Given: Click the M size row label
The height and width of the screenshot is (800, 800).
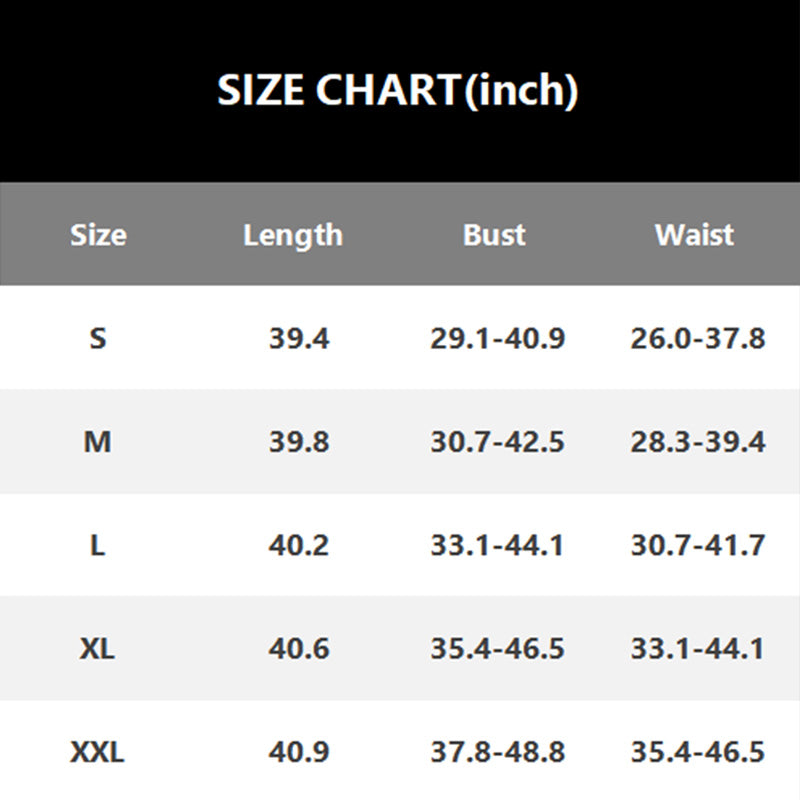Looking at the screenshot, I should point(97,441).
